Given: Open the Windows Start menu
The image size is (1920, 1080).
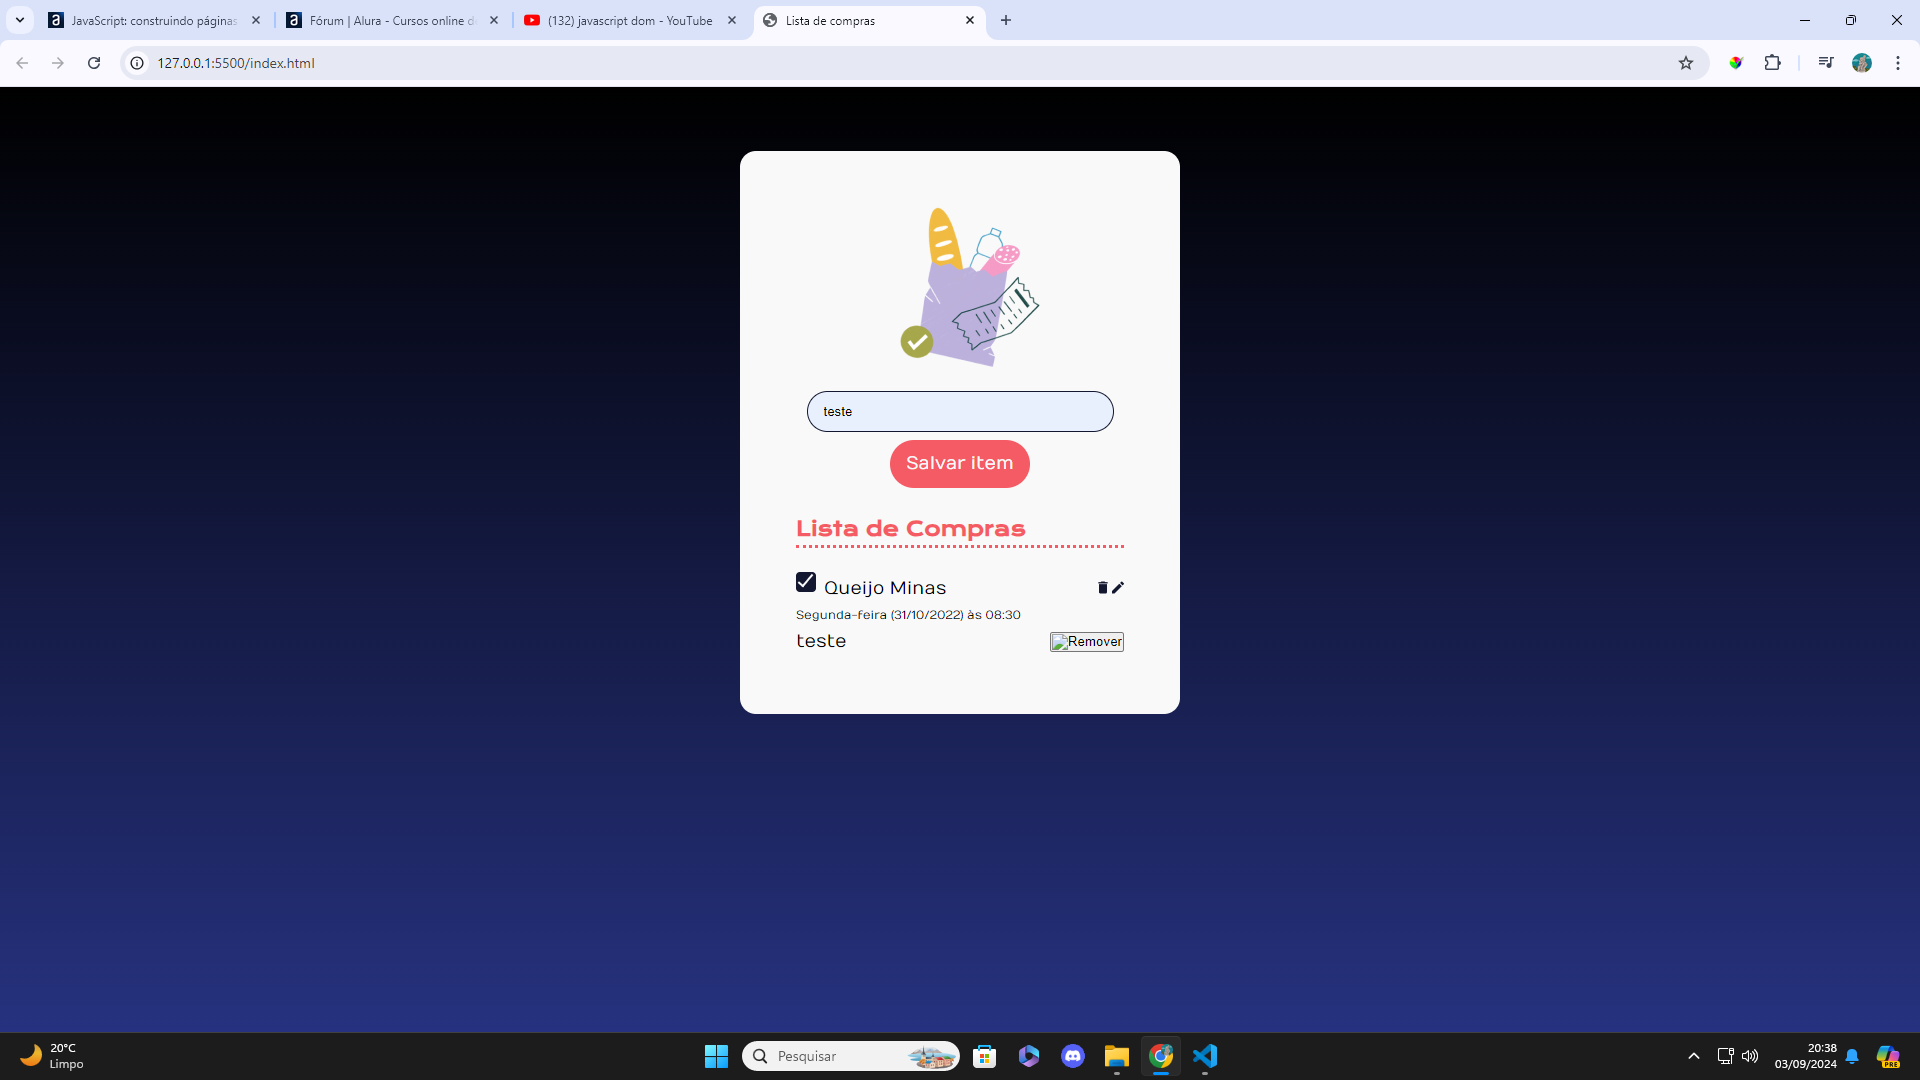Looking at the screenshot, I should coord(716,1056).
